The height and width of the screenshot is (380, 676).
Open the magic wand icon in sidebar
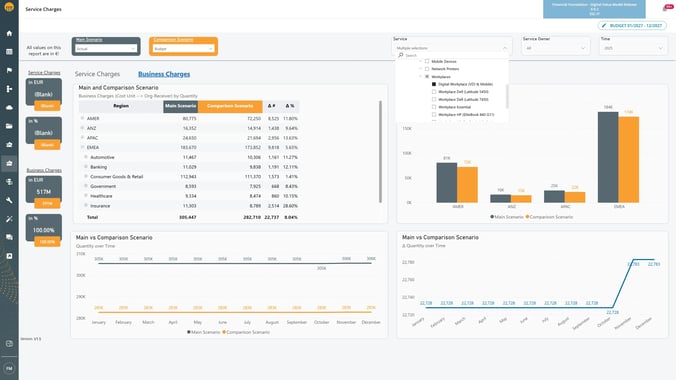point(9,219)
